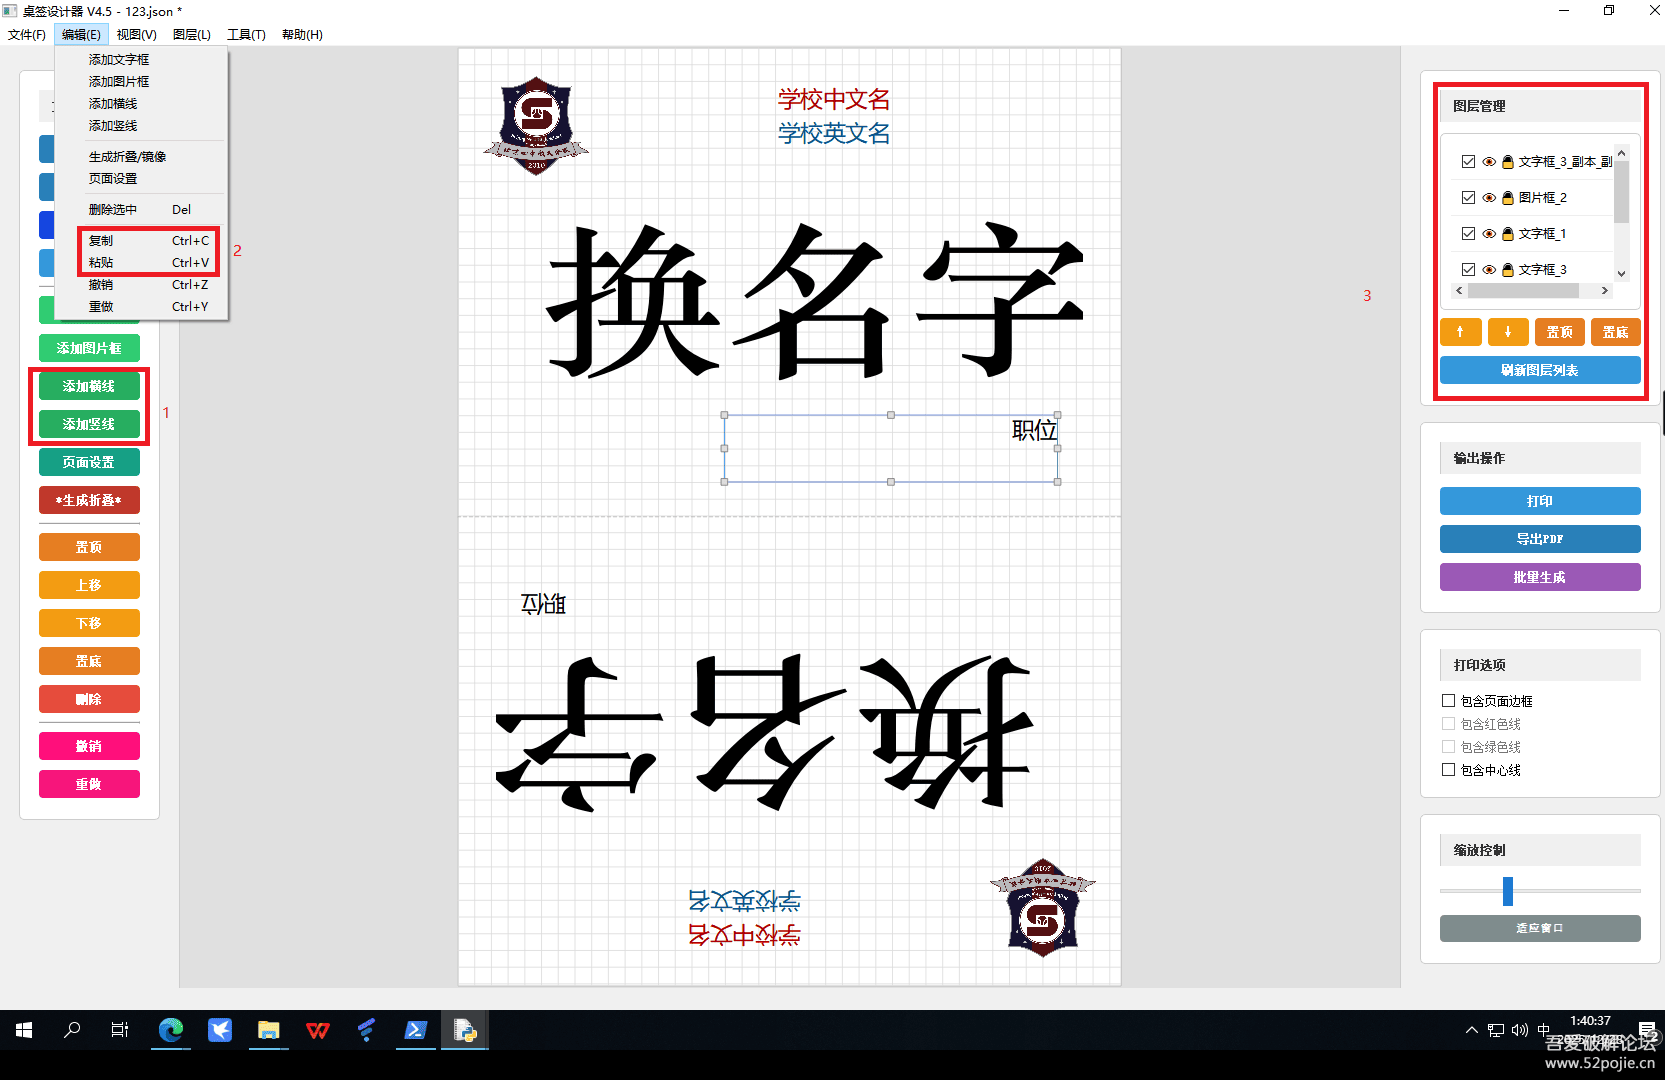Select 粘贴 in the 编辑 menu
Viewport: 1665px width, 1080px height.
(101, 262)
